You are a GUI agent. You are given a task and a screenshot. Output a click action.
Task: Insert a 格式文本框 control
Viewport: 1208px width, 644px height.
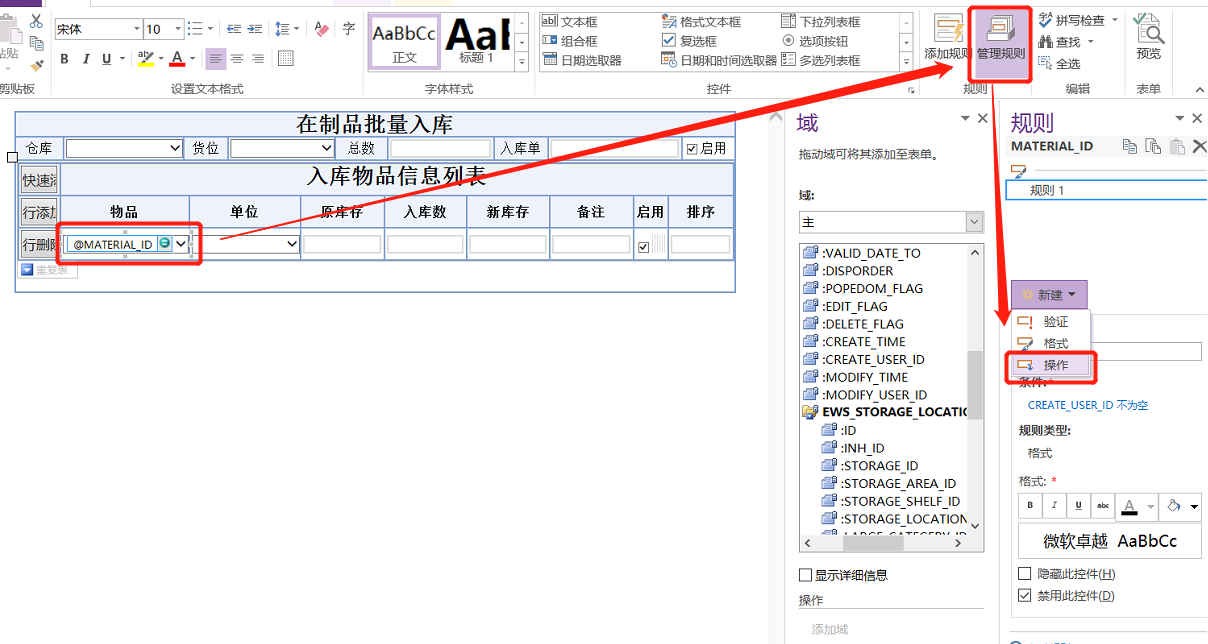coord(702,21)
